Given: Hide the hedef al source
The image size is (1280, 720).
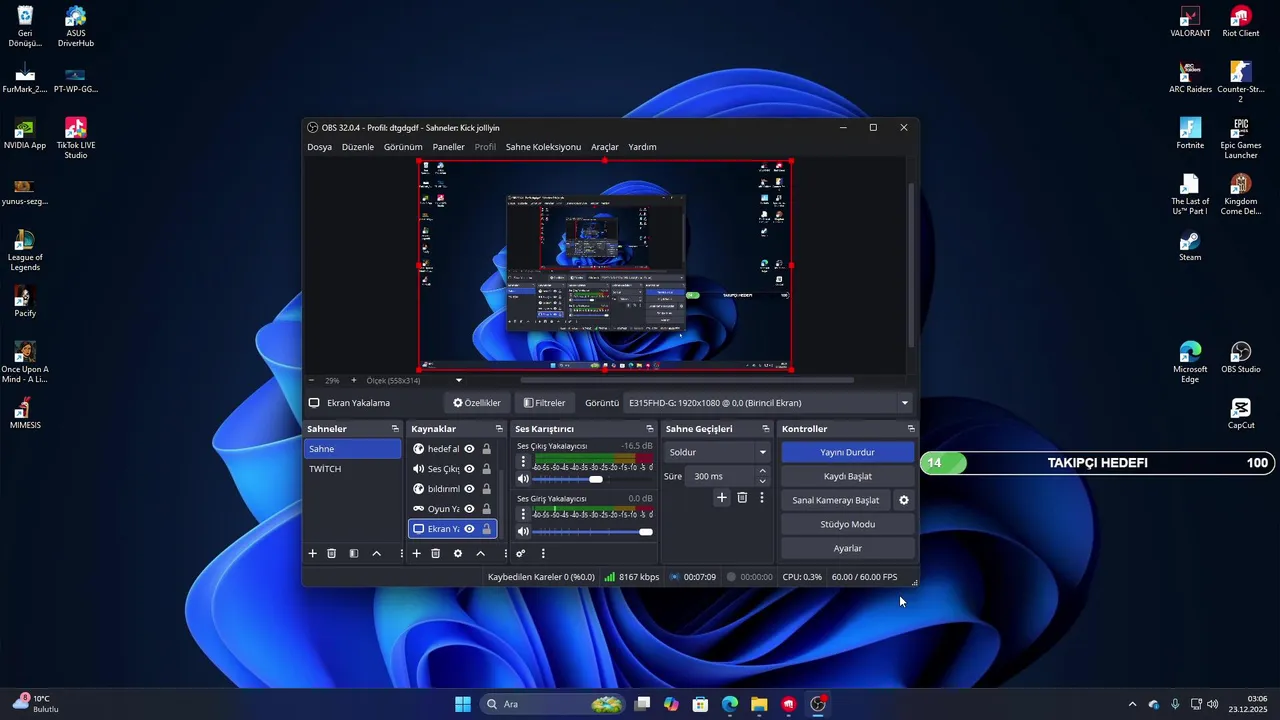Looking at the screenshot, I should click(x=469, y=449).
